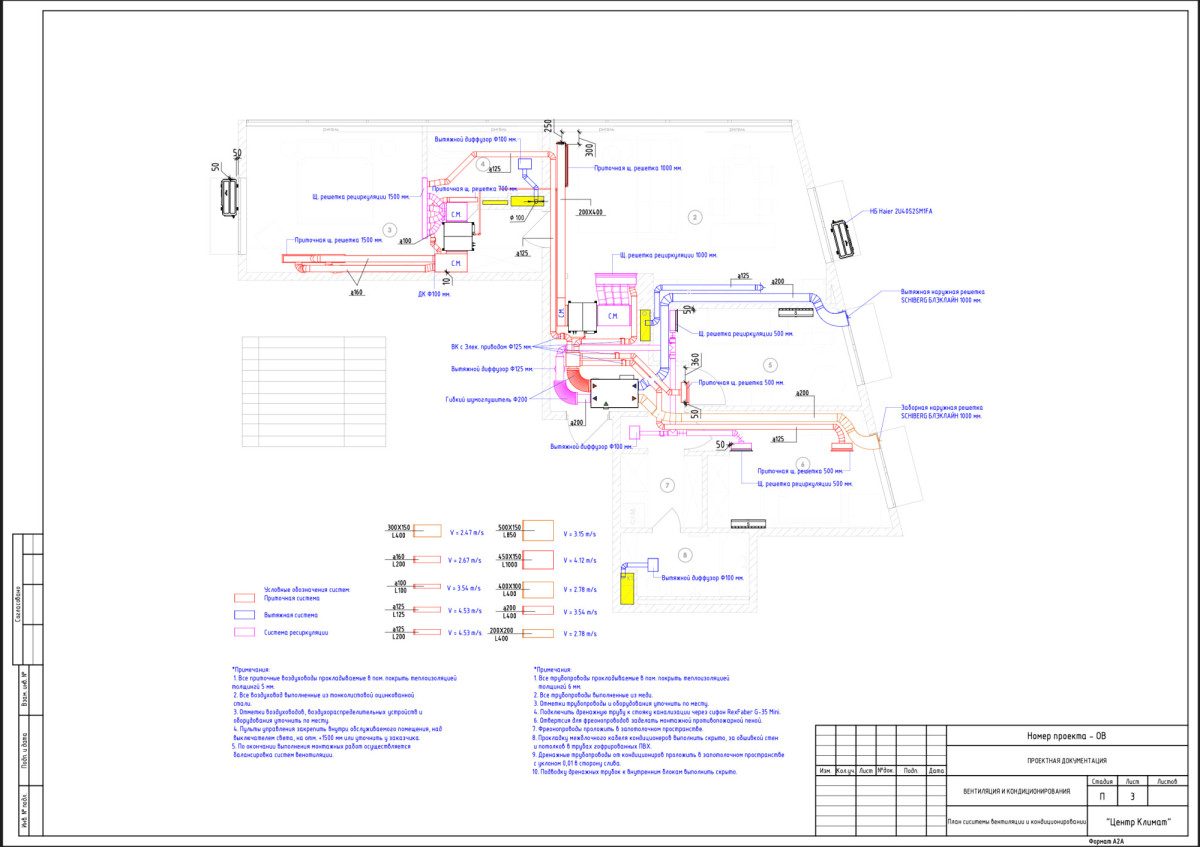Select 'Вытяжной диффузор Ф125 мм.' label
The width and height of the screenshot is (1200, 847).
point(491,367)
